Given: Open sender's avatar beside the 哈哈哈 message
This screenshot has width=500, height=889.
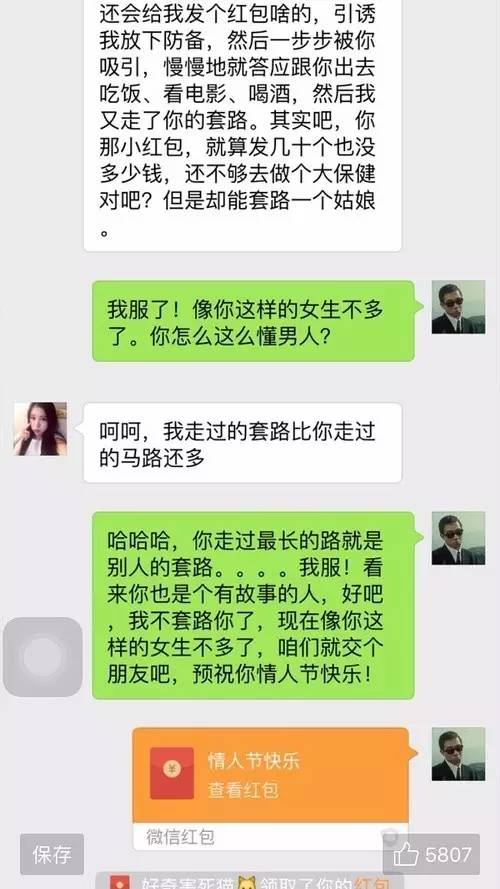Looking at the screenshot, I should click(458, 538).
